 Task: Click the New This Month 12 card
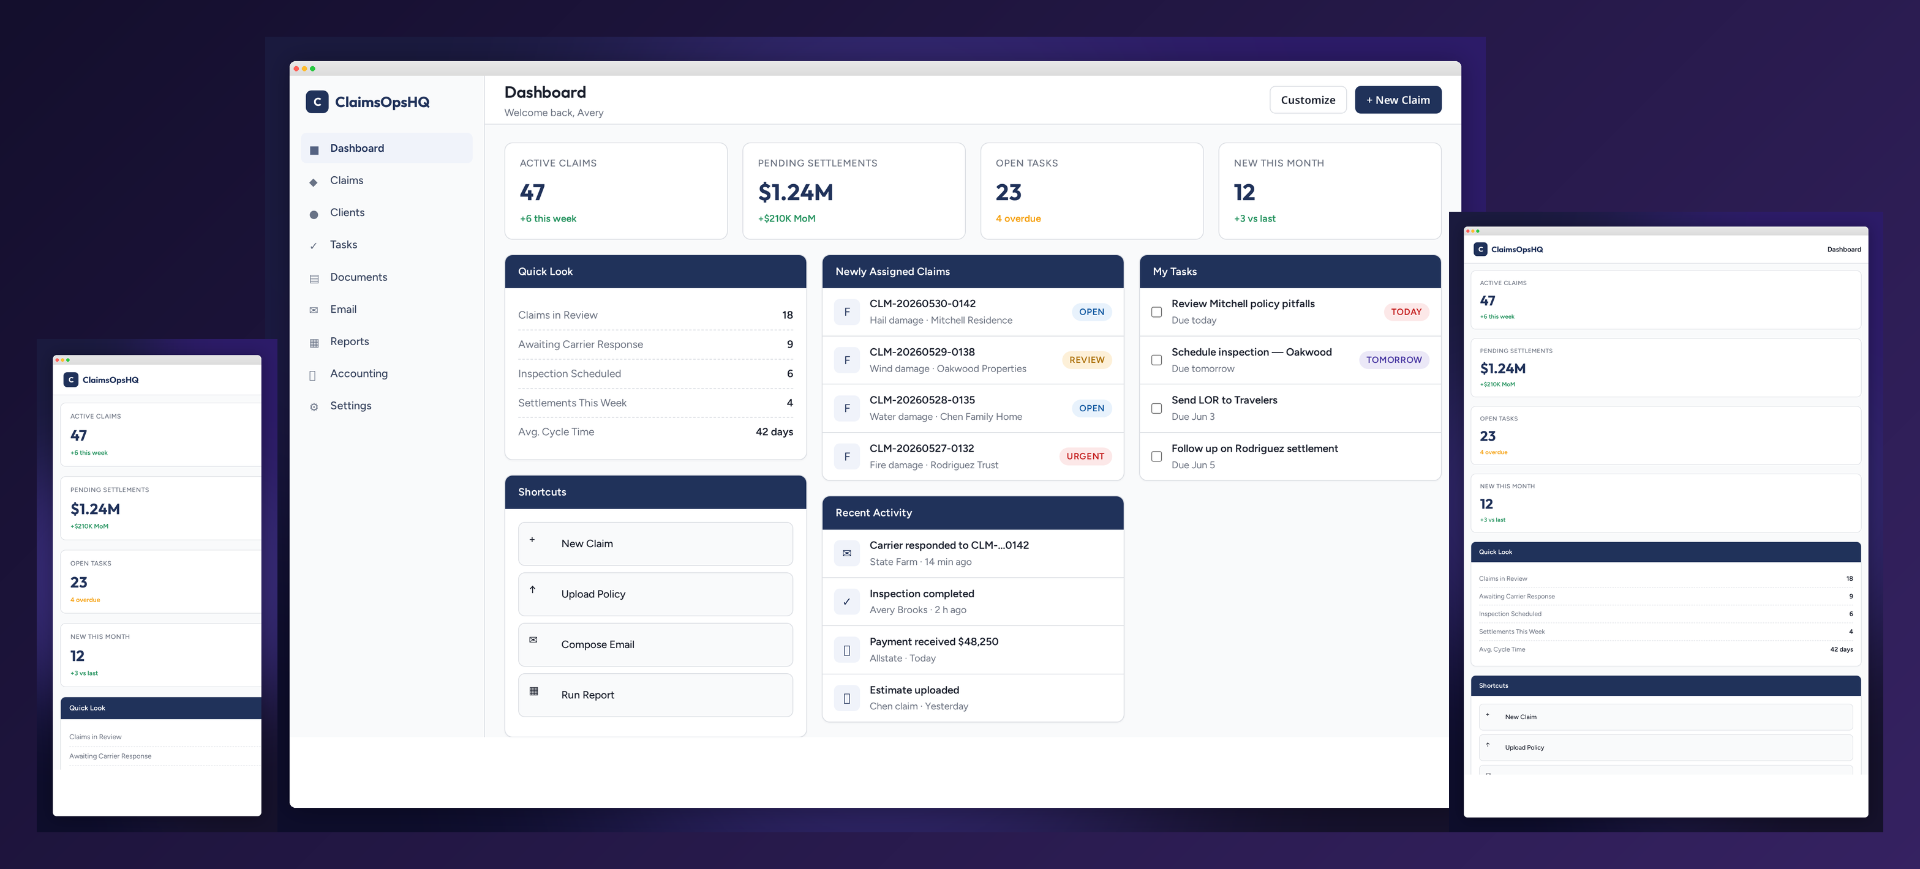[1330, 191]
